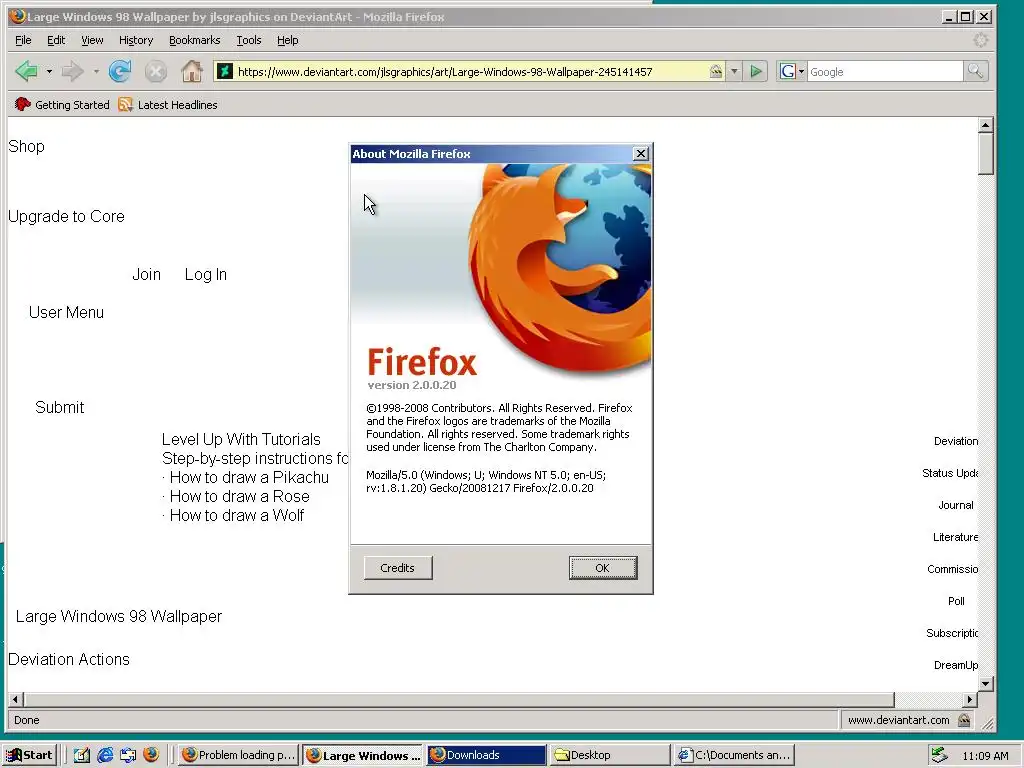1024x768 pixels.
Task: Open How to draw a Pikachu tutorial
Action: click(249, 477)
